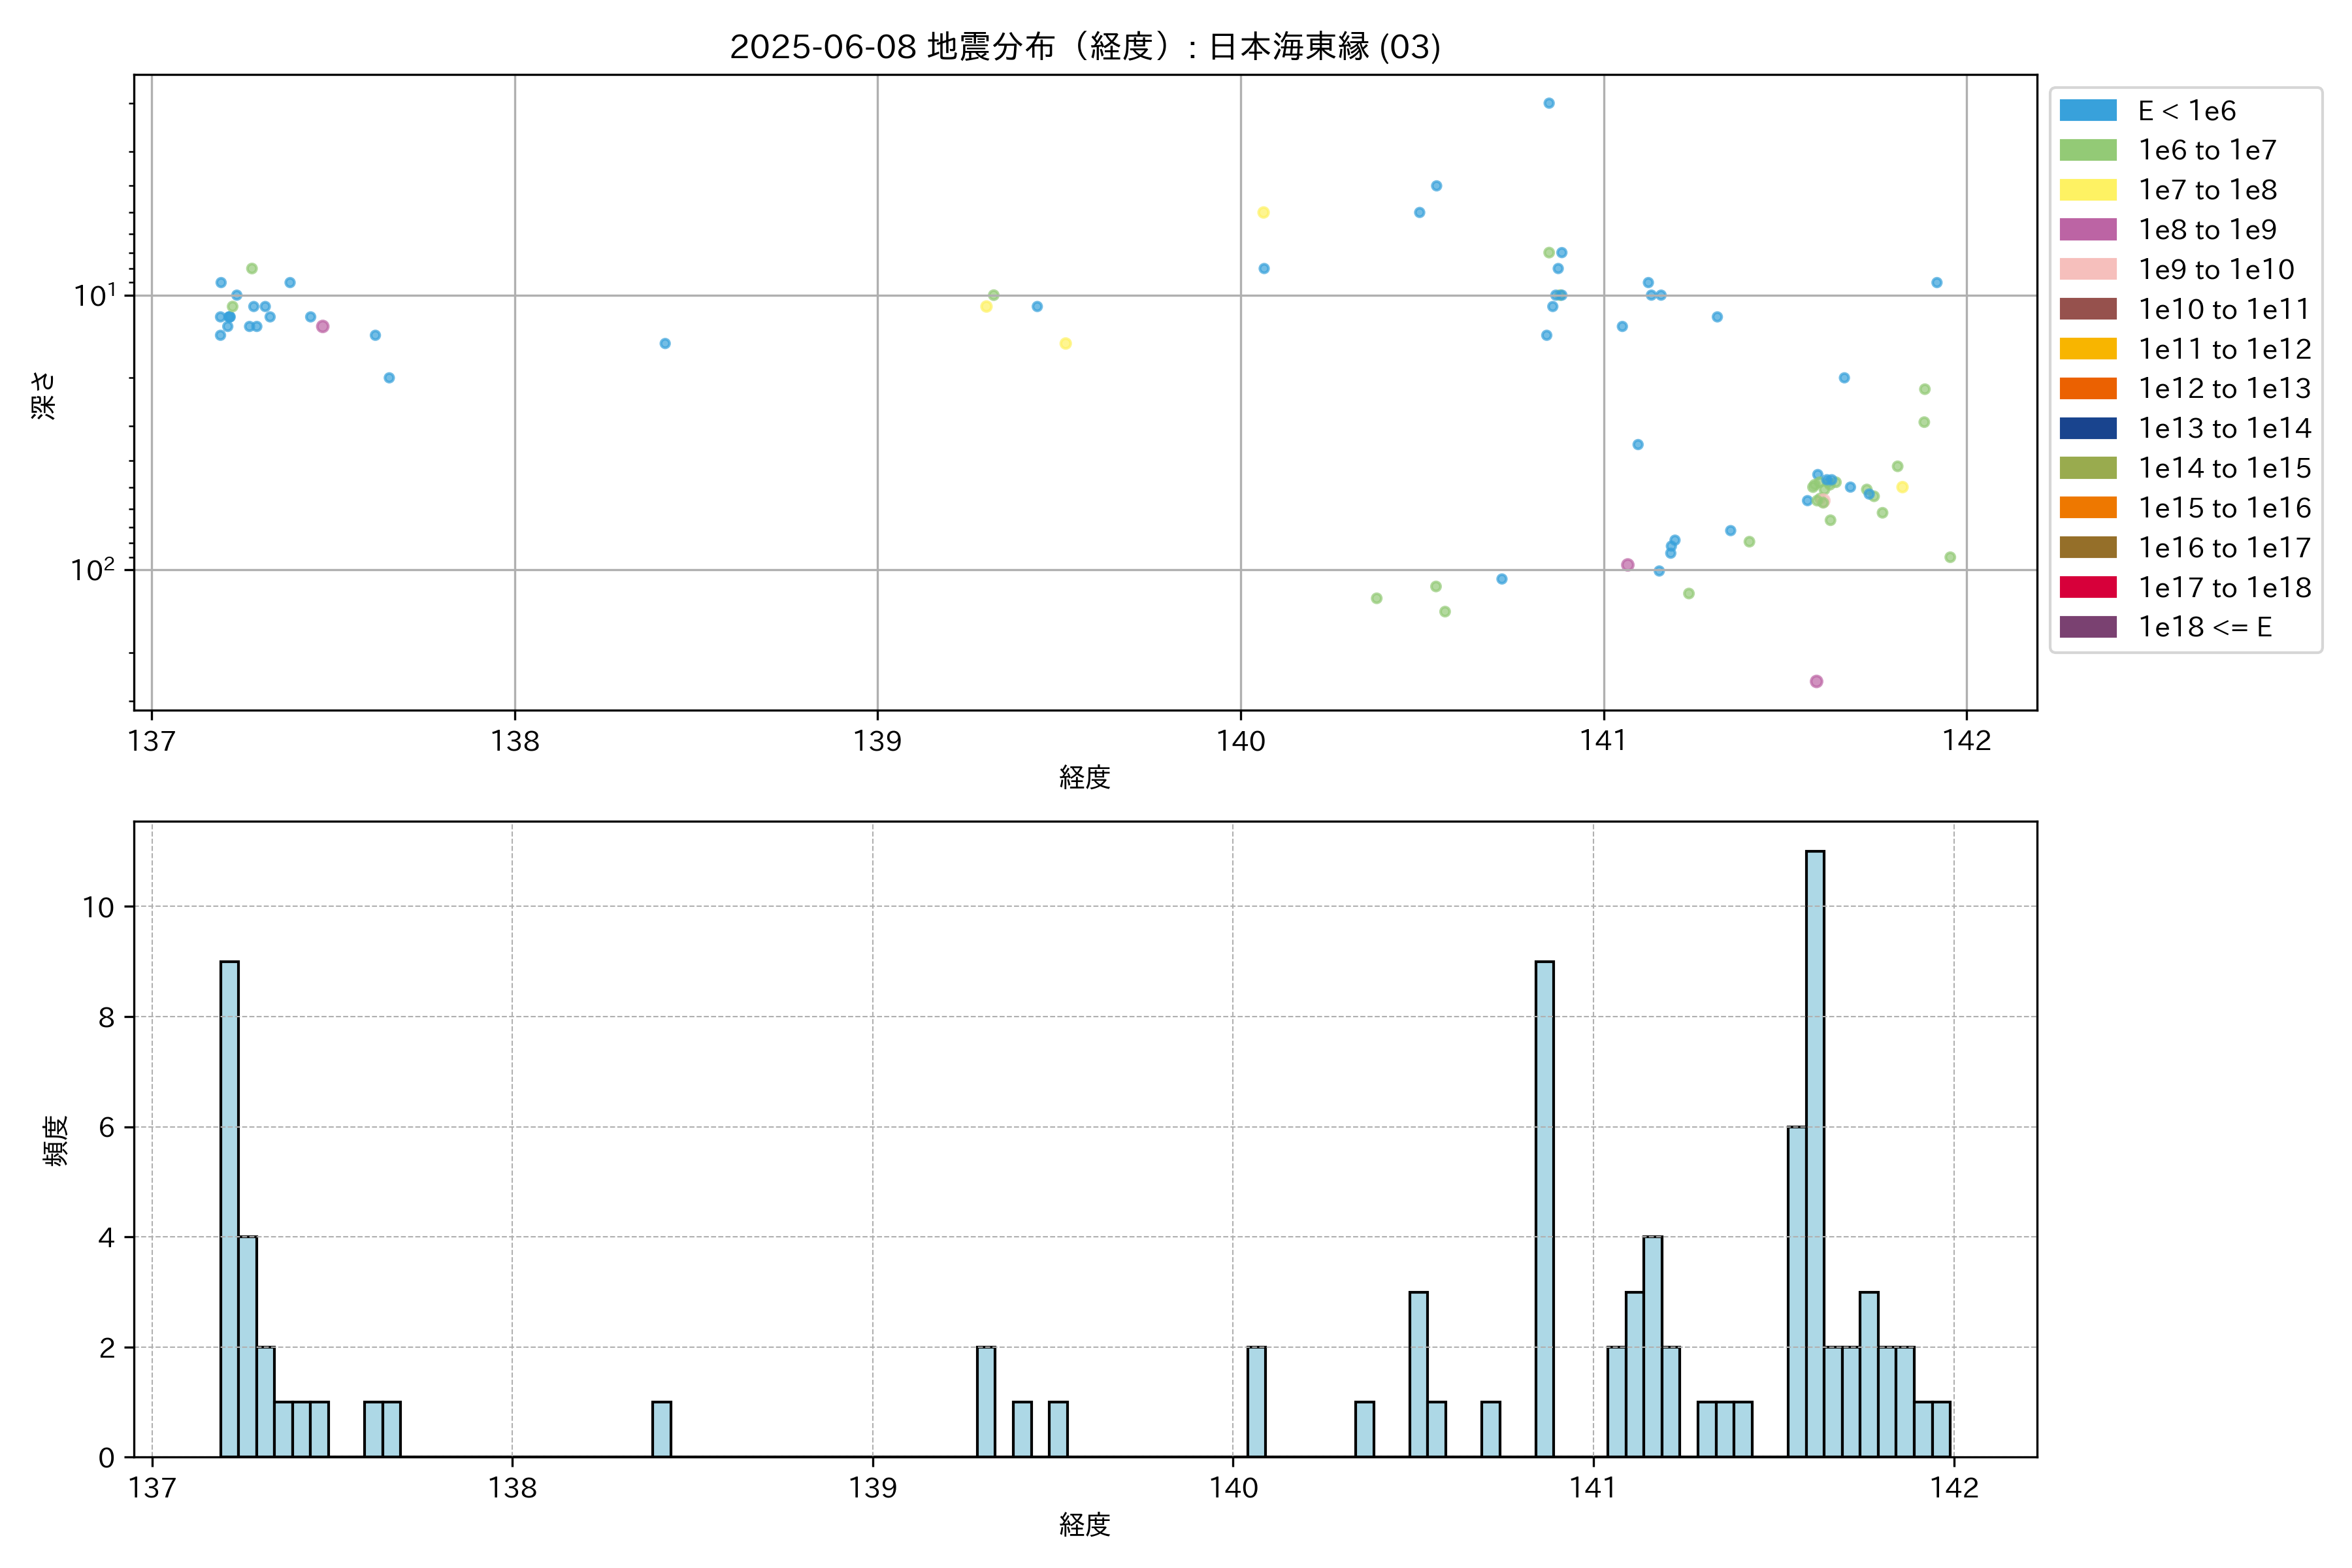2352x1568 pixels.
Task: Click the isolated blue scatter point near 138.4
Action: click(x=665, y=343)
